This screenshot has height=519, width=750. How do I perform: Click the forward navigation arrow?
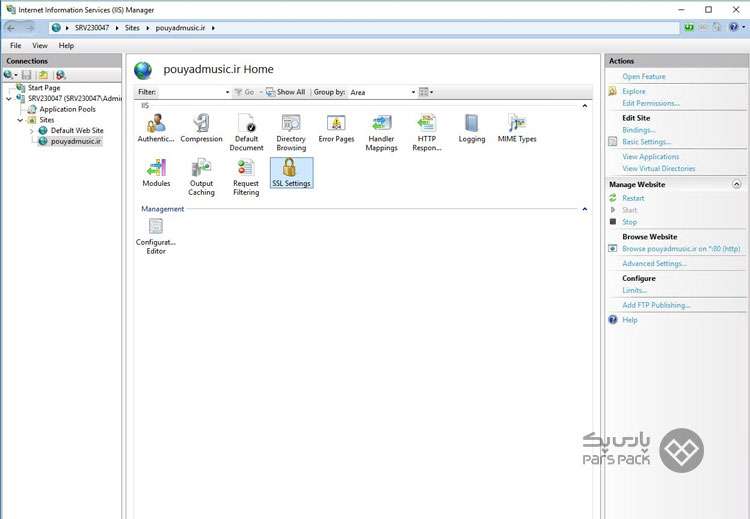[30, 28]
